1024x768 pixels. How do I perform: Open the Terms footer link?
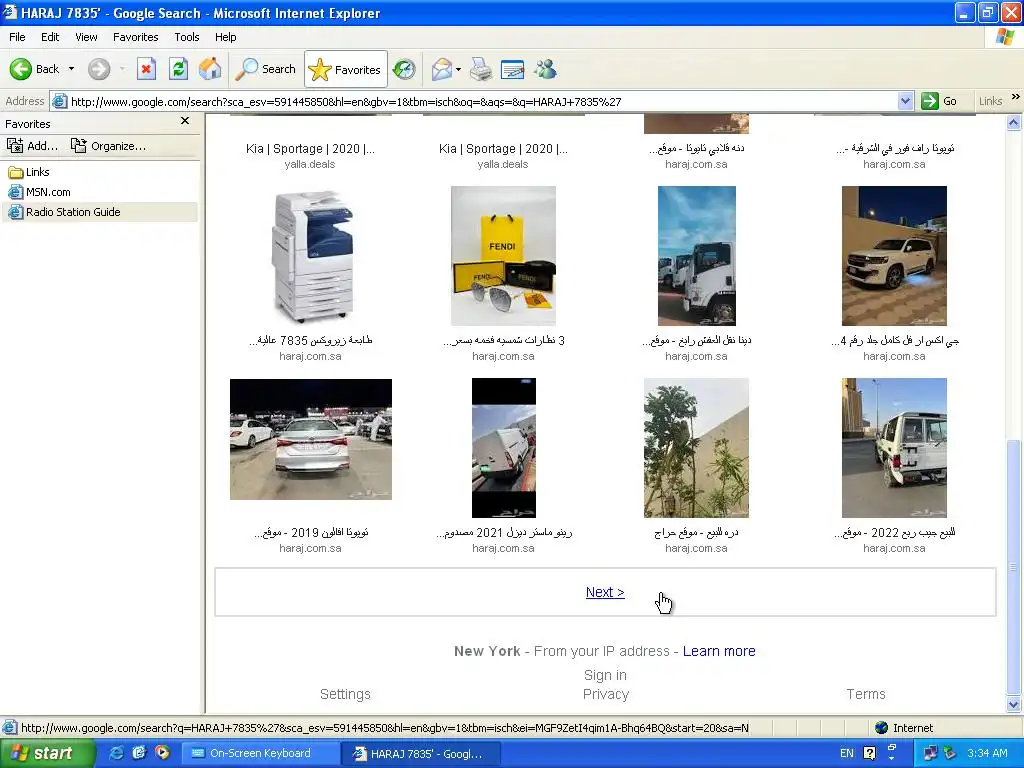pyautogui.click(x=866, y=694)
